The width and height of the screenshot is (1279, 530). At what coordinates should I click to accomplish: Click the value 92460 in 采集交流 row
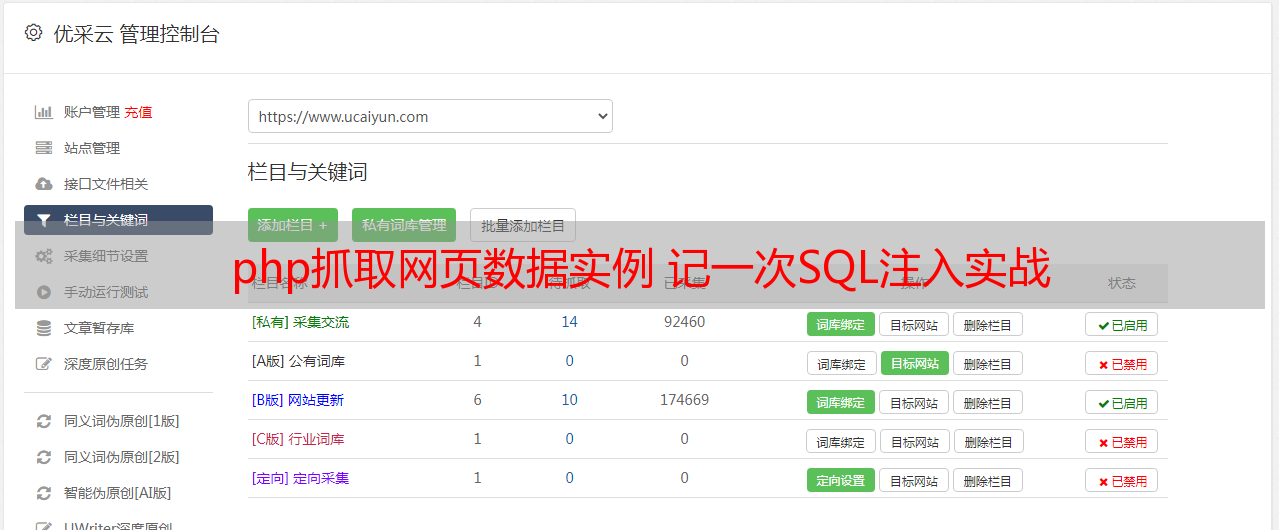click(684, 322)
